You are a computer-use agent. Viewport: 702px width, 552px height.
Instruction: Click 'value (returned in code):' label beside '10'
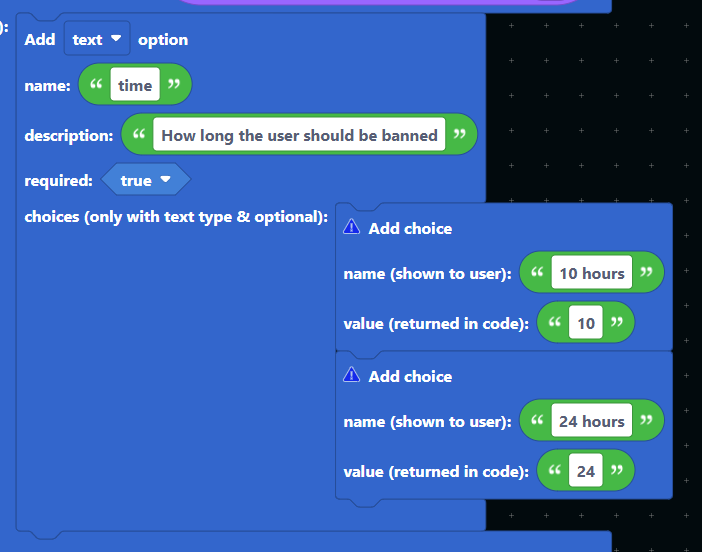click(436, 324)
